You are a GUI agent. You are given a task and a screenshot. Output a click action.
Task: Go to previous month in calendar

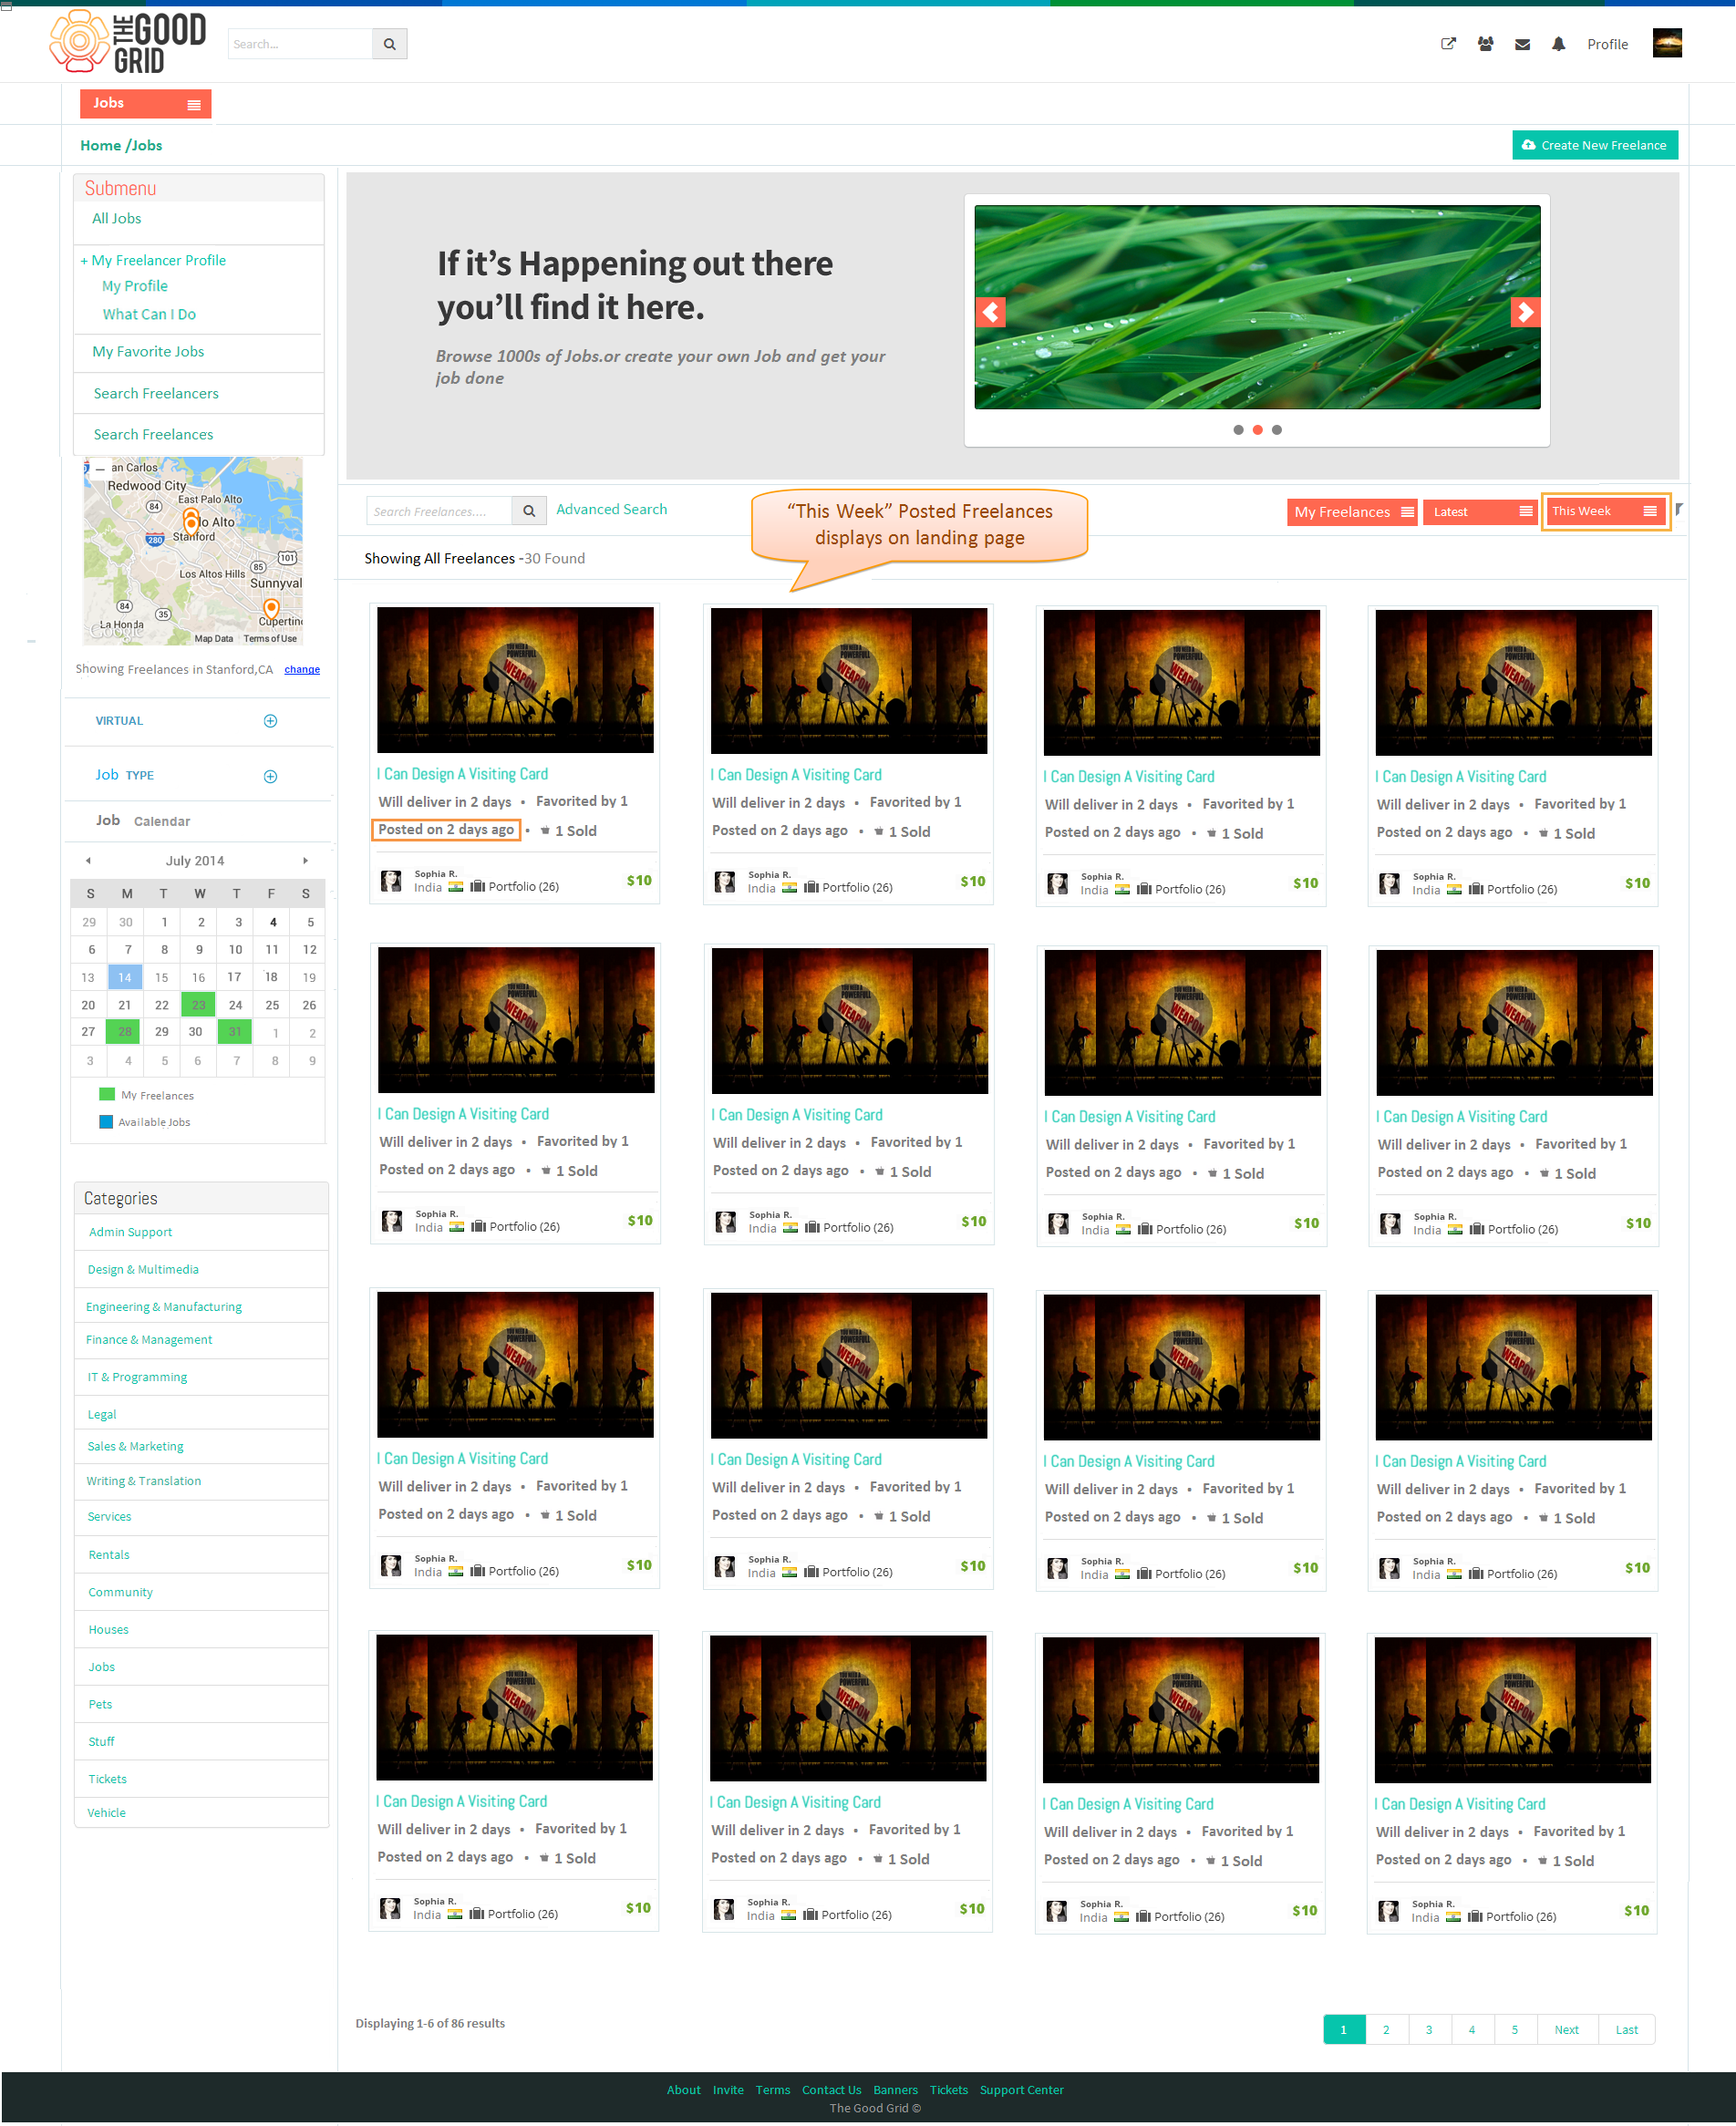[x=88, y=861]
